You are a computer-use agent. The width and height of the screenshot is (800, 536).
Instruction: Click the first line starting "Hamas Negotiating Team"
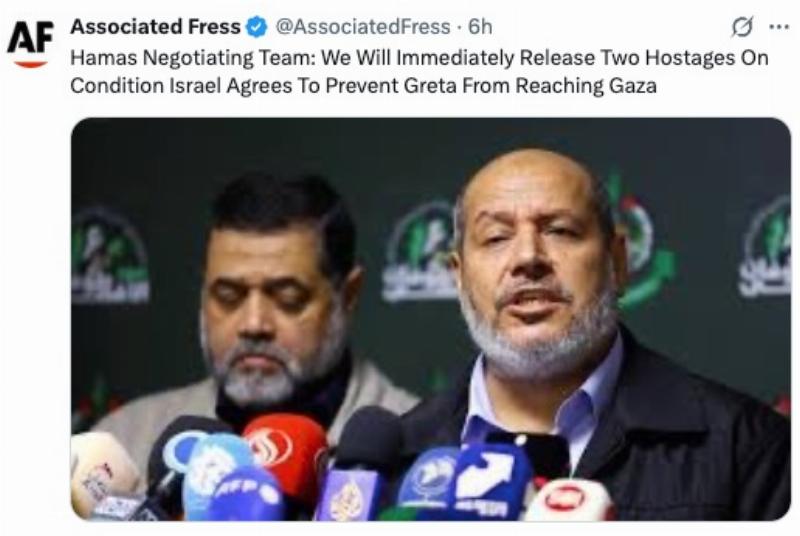click(419, 58)
